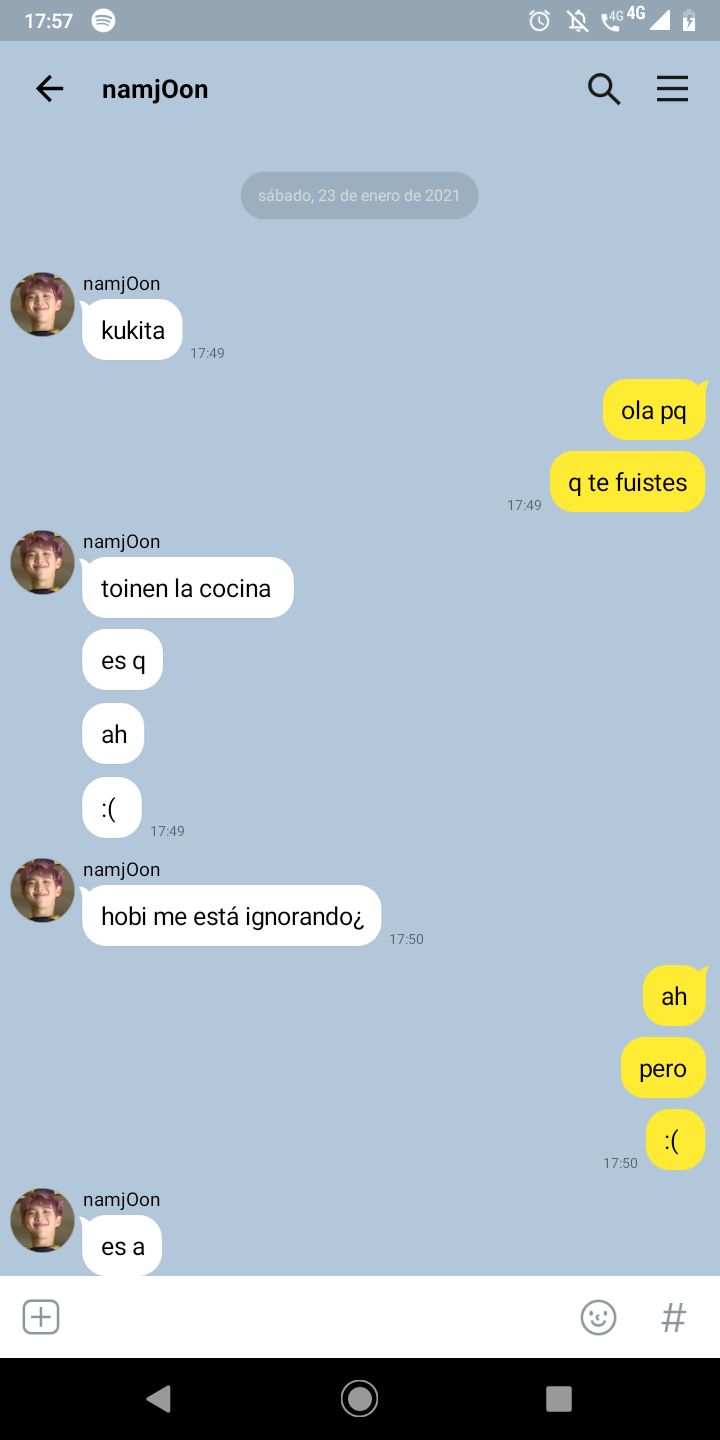Tap the 'hobi me está ignorando¿' message
This screenshot has height=1440, width=720.
(x=232, y=916)
